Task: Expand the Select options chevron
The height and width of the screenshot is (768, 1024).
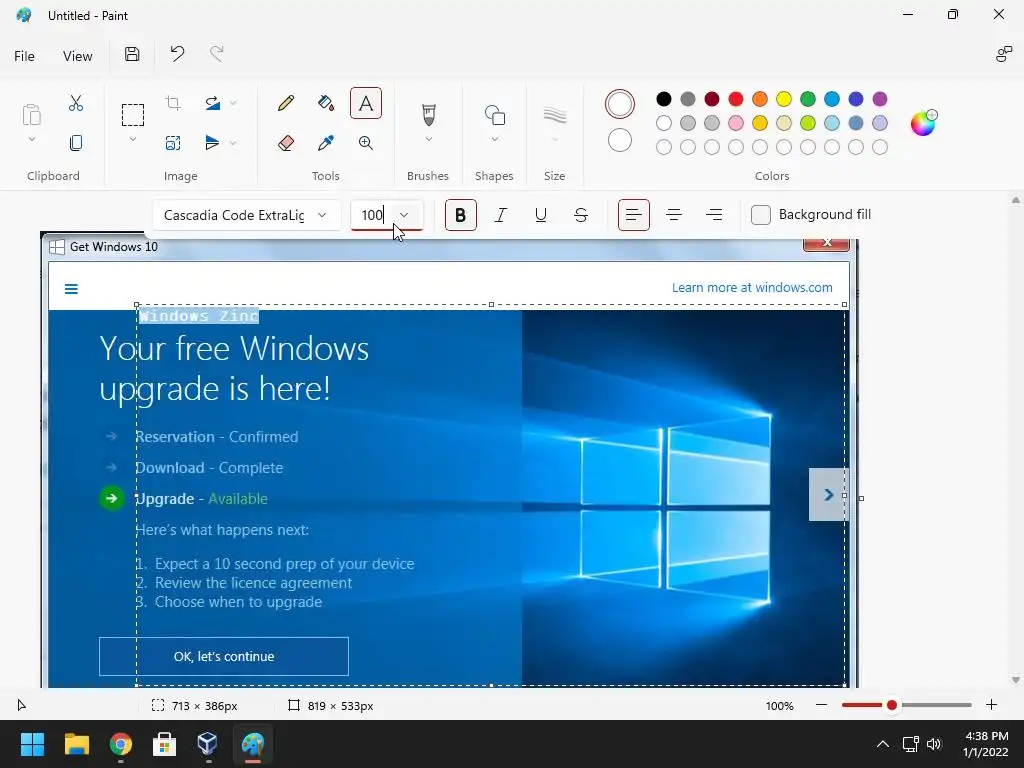Action: point(133,139)
